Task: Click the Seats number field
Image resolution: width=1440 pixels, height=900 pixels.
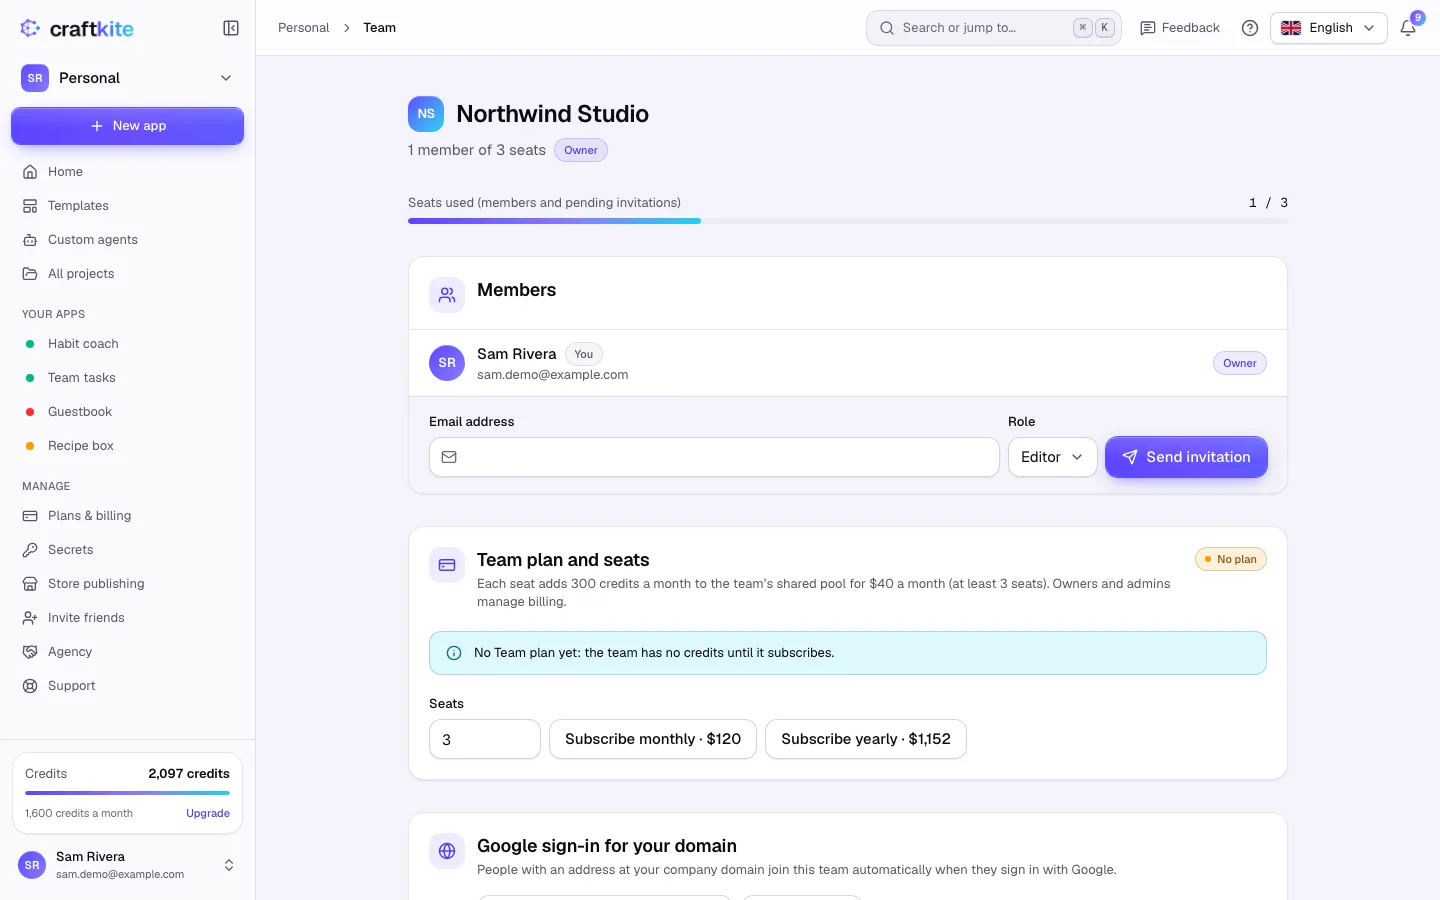Action: (485, 739)
